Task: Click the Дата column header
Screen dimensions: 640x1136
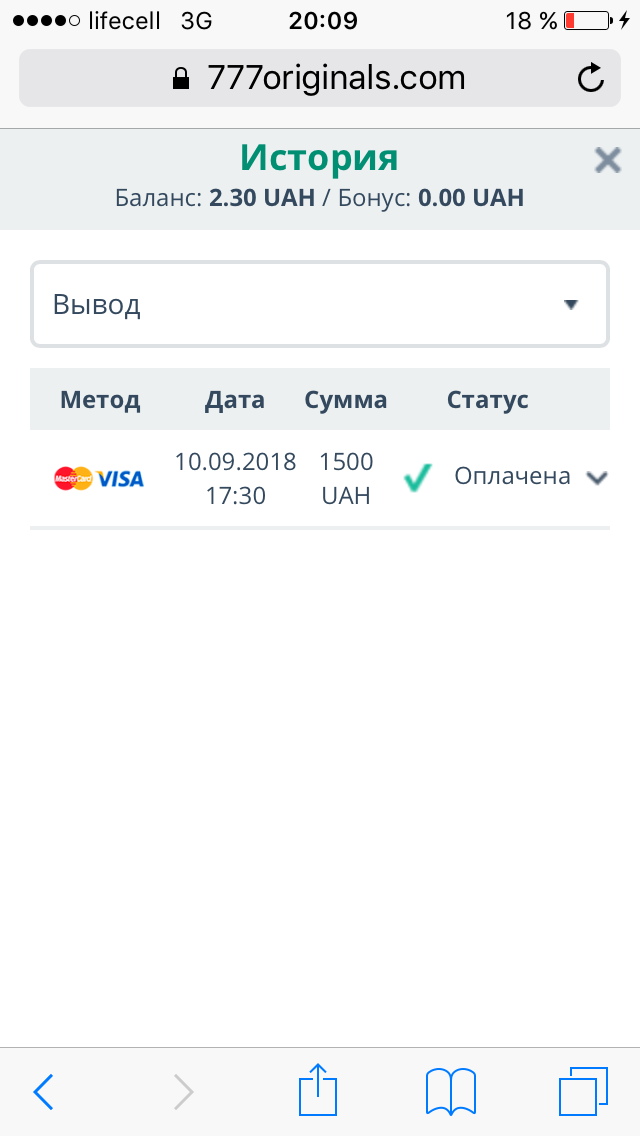Action: [235, 401]
